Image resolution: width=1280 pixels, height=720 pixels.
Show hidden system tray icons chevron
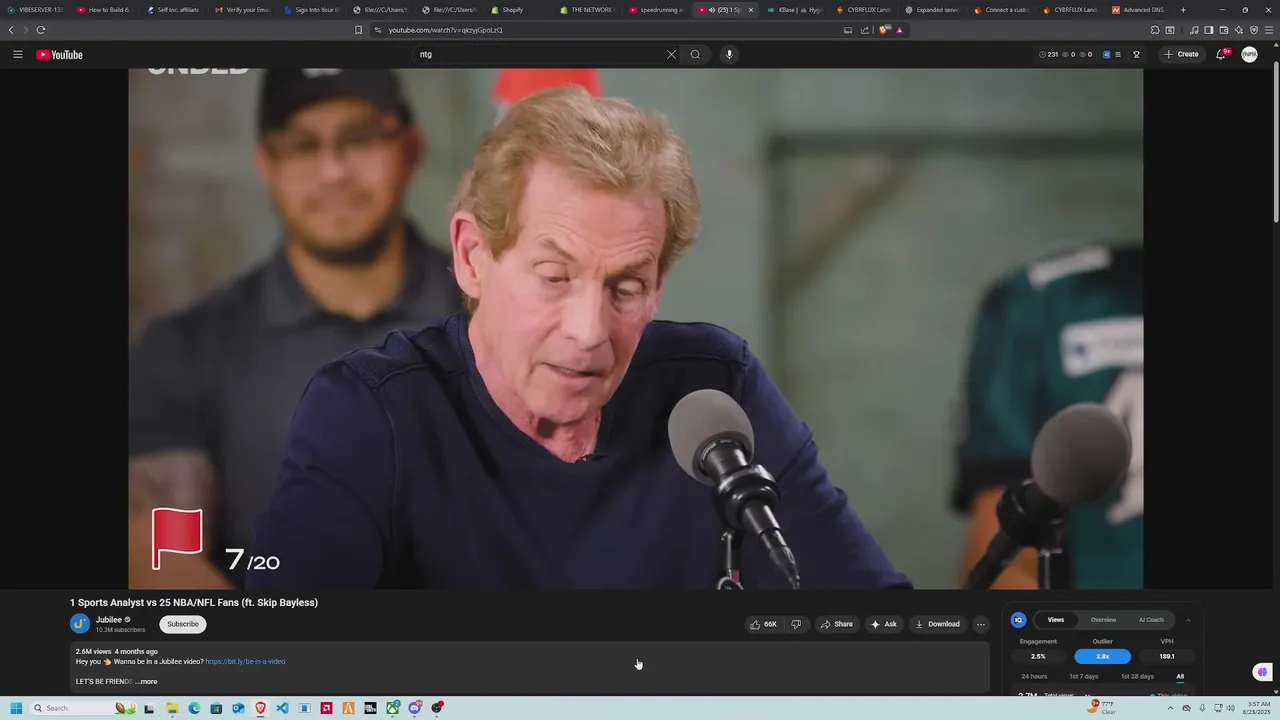point(1170,708)
